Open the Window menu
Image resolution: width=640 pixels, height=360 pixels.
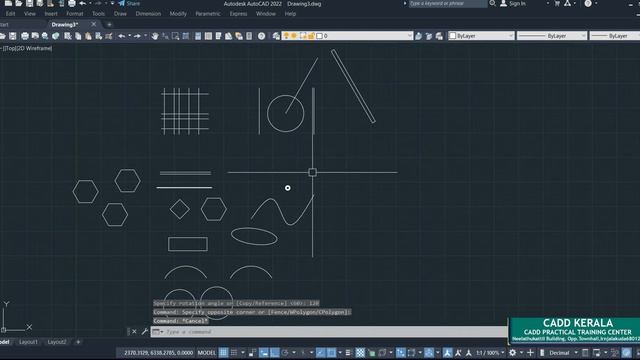tap(266, 14)
